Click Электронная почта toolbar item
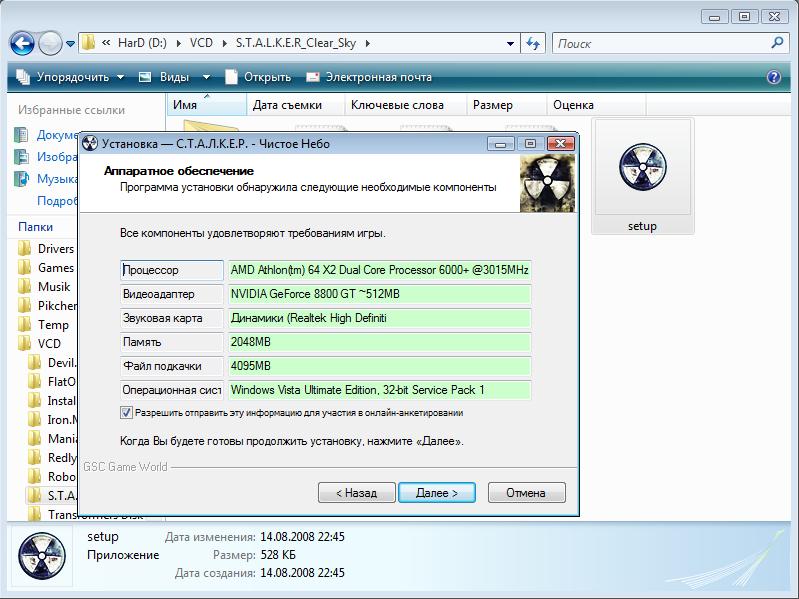 click(x=369, y=77)
